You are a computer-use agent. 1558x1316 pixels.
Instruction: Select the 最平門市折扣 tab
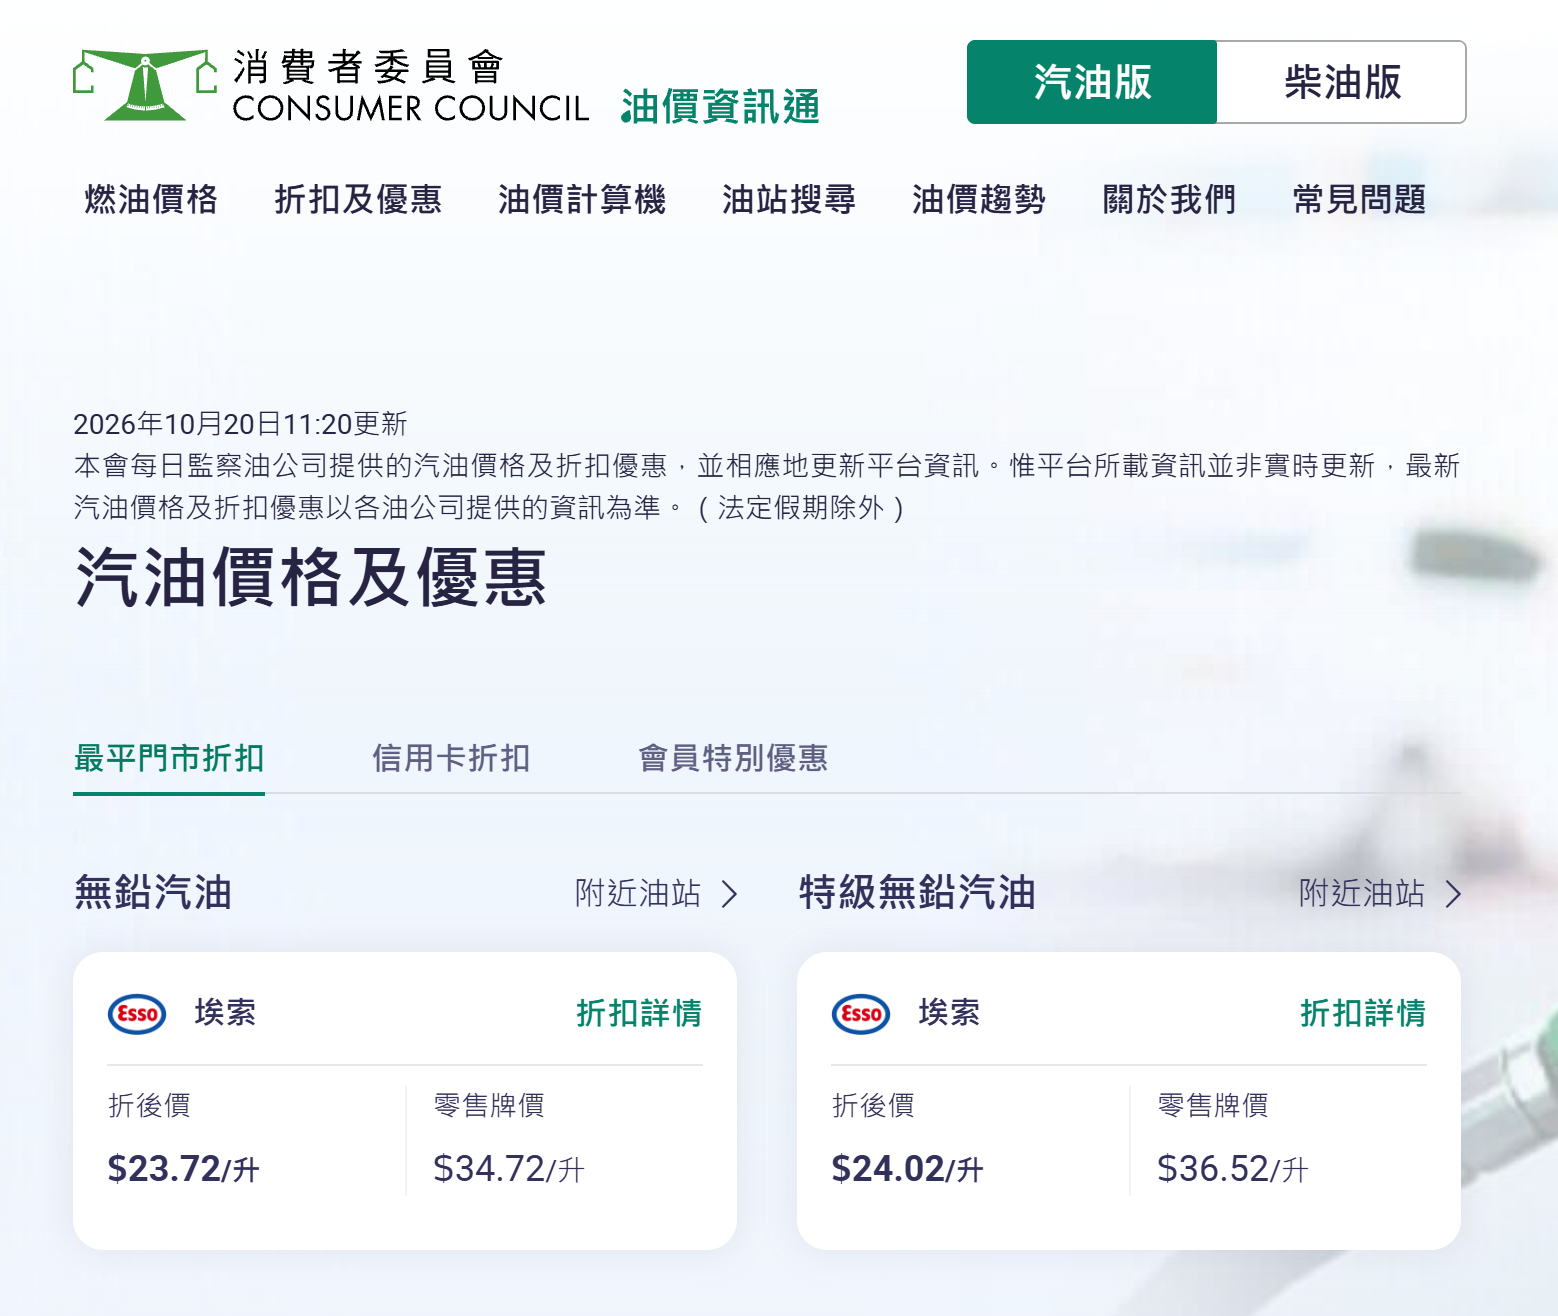(x=169, y=758)
